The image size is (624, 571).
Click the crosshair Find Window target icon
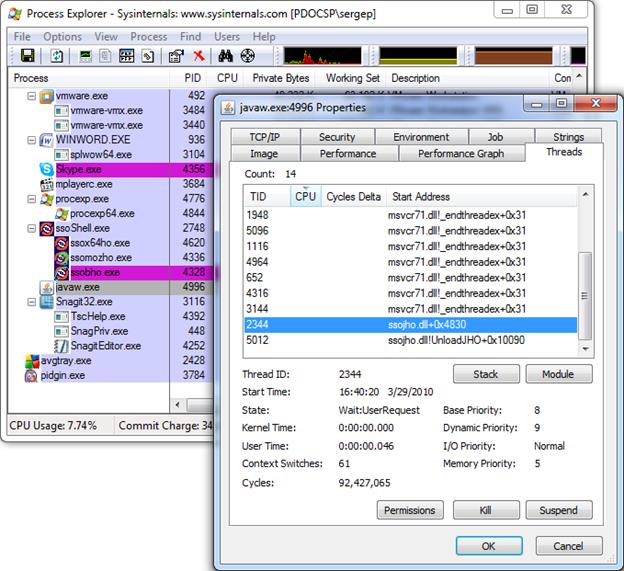click(248, 56)
